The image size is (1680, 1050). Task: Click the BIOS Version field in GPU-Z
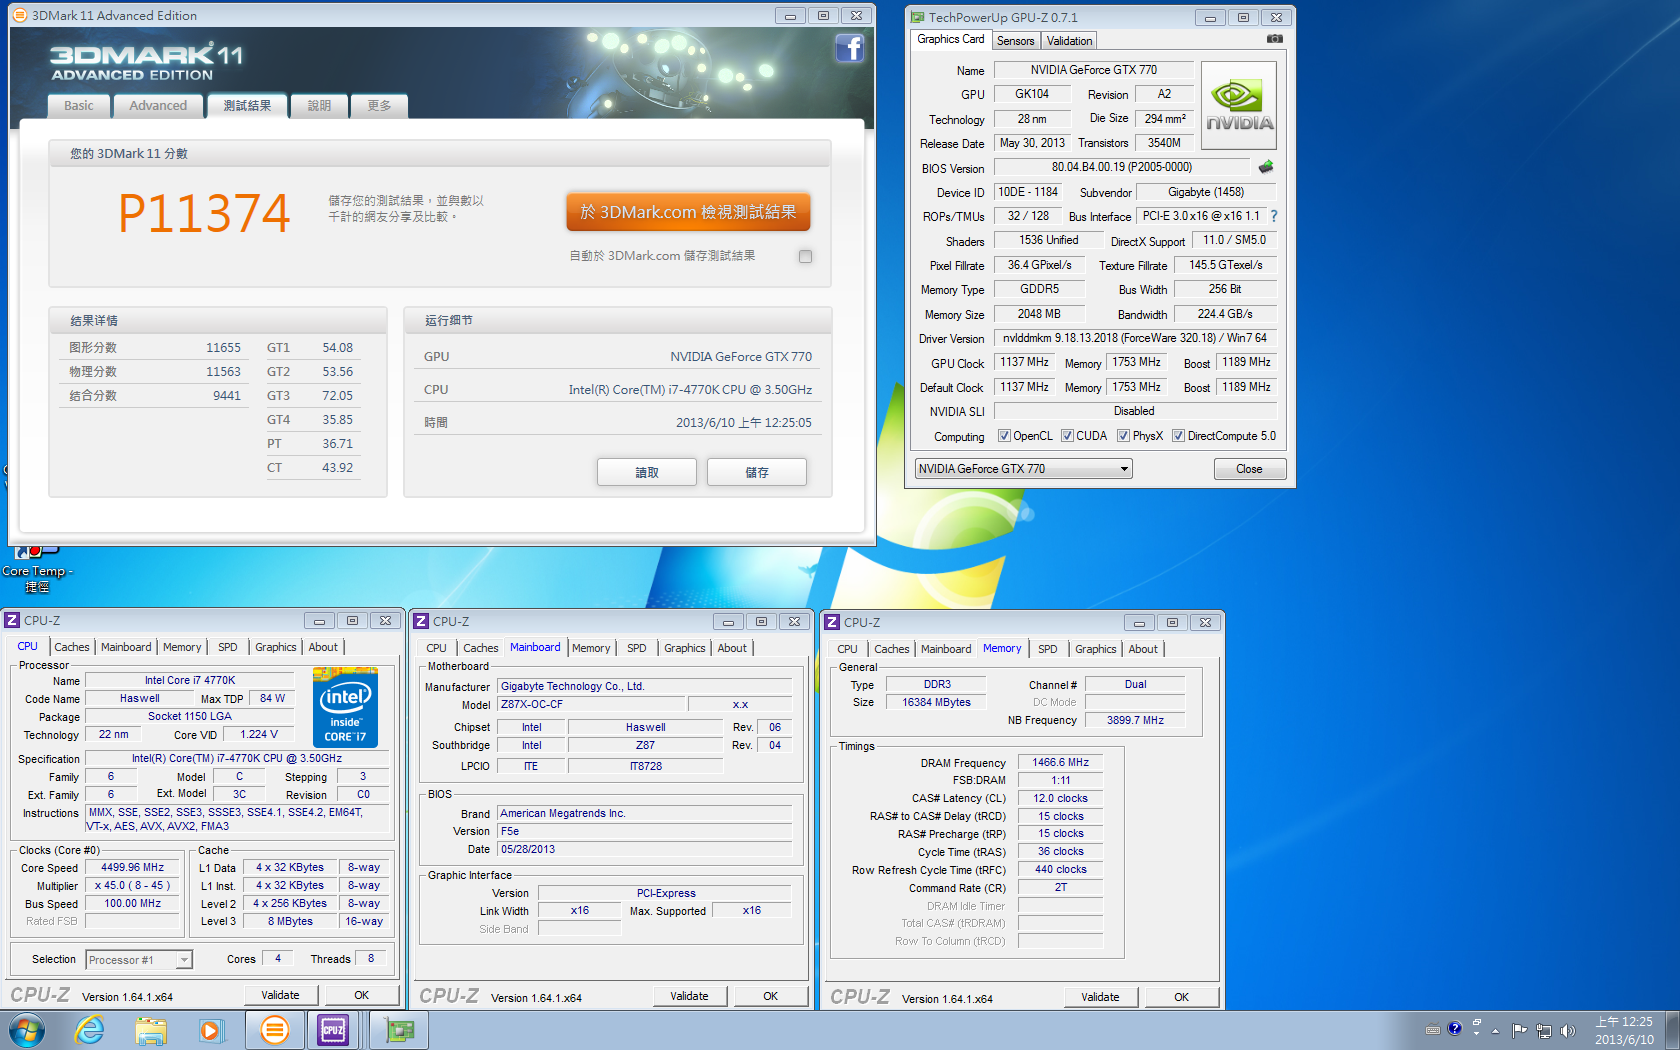pyautogui.click(x=1121, y=167)
